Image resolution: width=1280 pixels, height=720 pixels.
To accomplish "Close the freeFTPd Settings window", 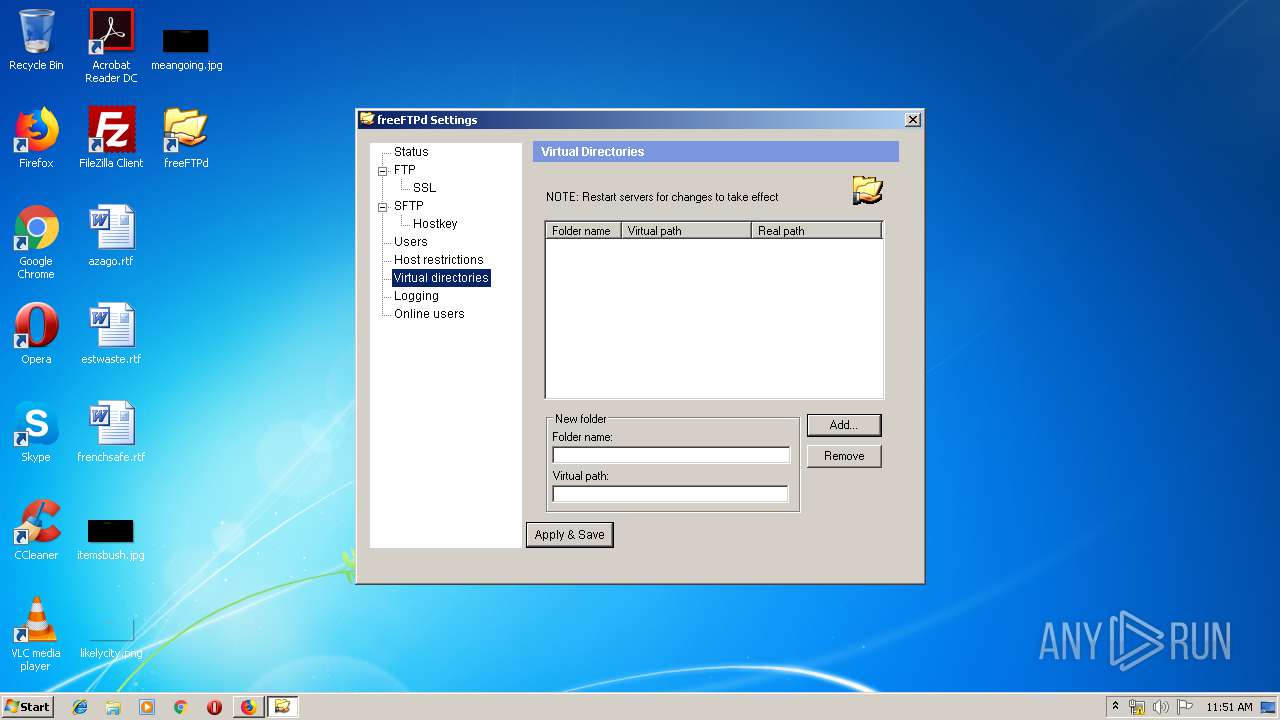I will (x=912, y=120).
